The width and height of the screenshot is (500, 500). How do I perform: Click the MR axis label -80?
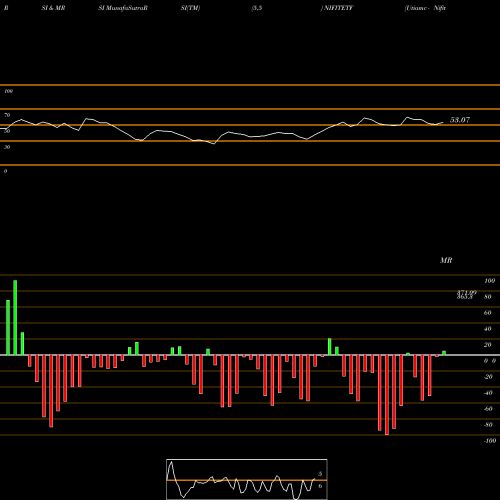pyautogui.click(x=488, y=425)
